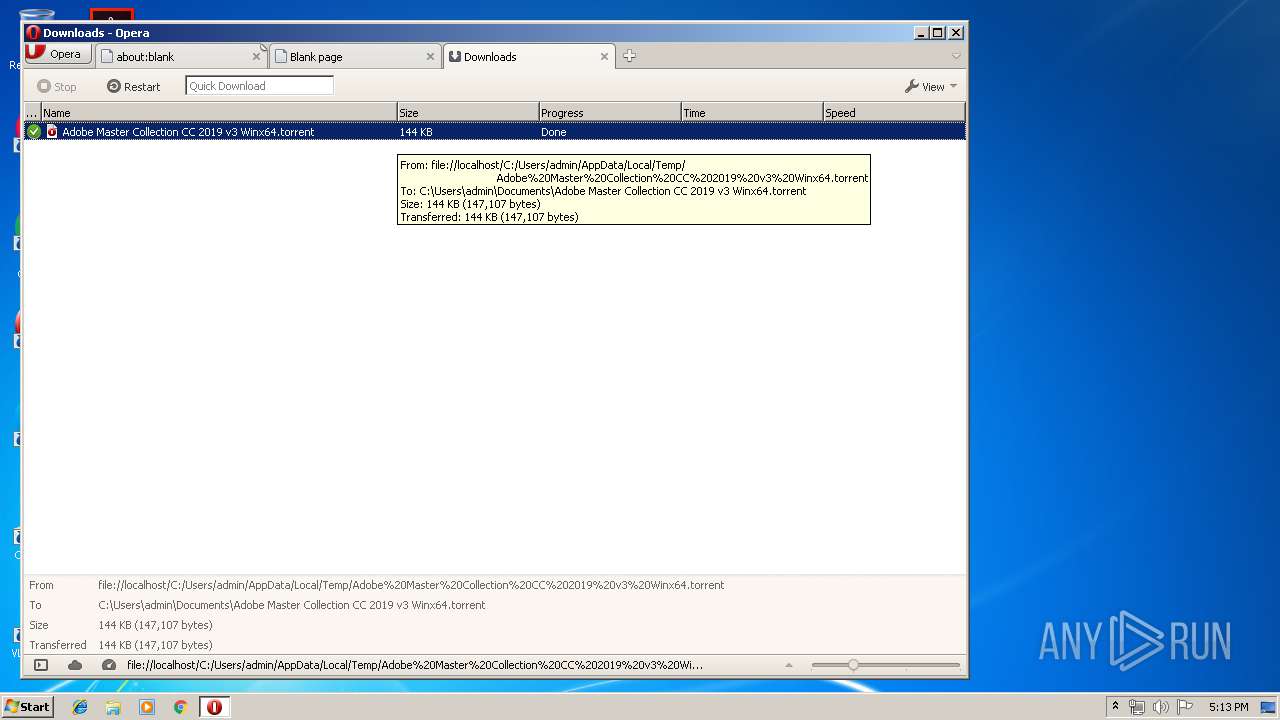Image resolution: width=1280 pixels, height=720 pixels.
Task: Open the network tray icon
Action: (x=1137, y=707)
